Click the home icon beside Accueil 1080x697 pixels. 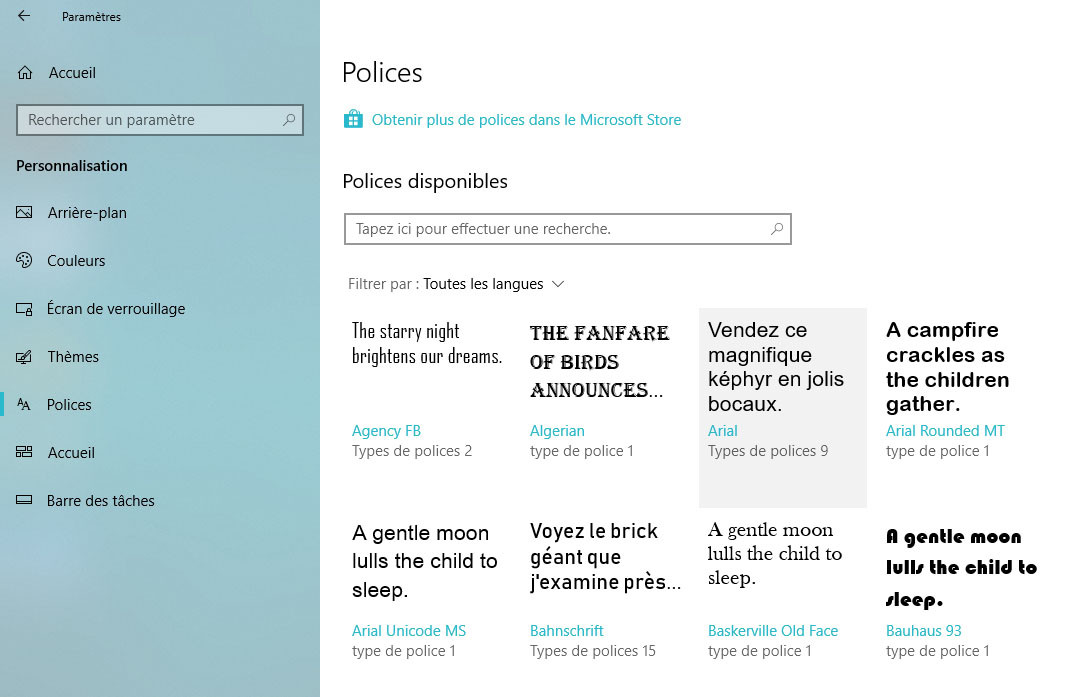point(25,72)
